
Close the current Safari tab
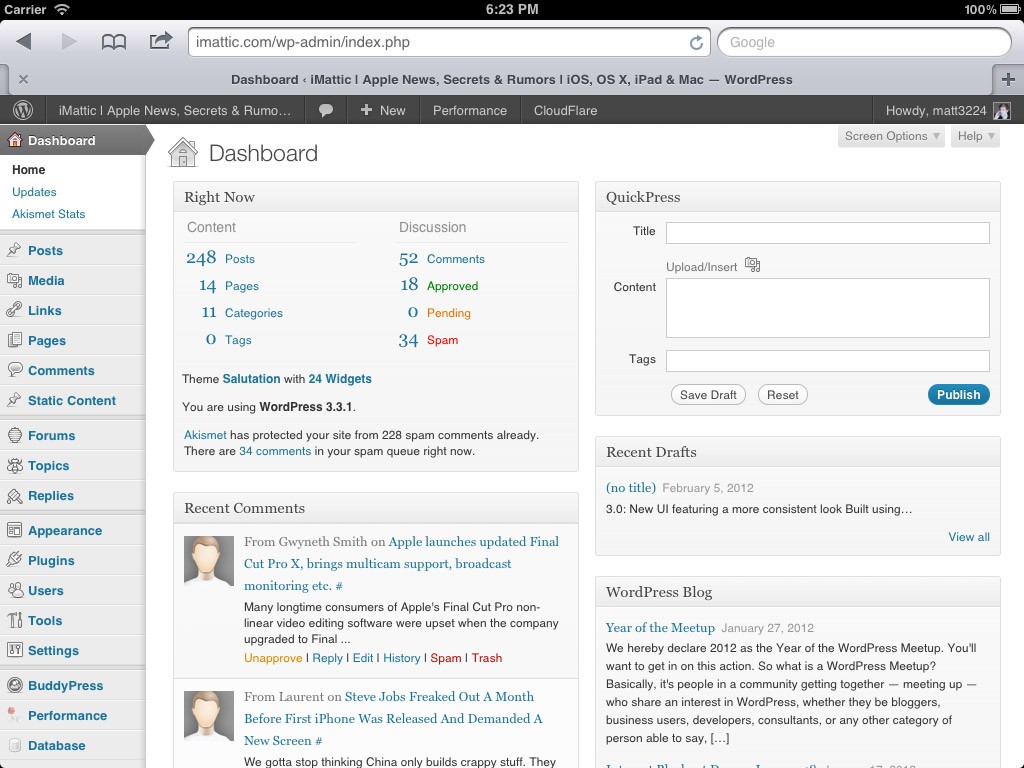[24, 79]
